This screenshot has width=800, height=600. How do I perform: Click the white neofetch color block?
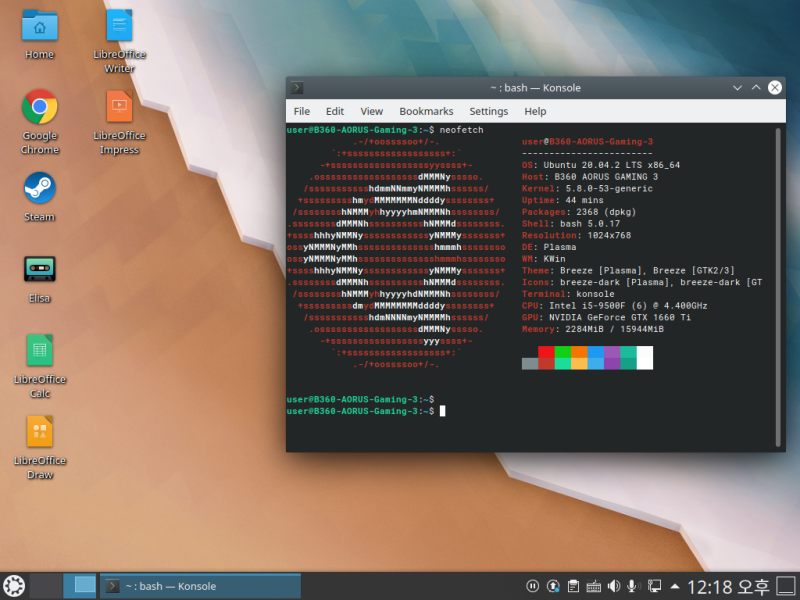click(x=644, y=358)
